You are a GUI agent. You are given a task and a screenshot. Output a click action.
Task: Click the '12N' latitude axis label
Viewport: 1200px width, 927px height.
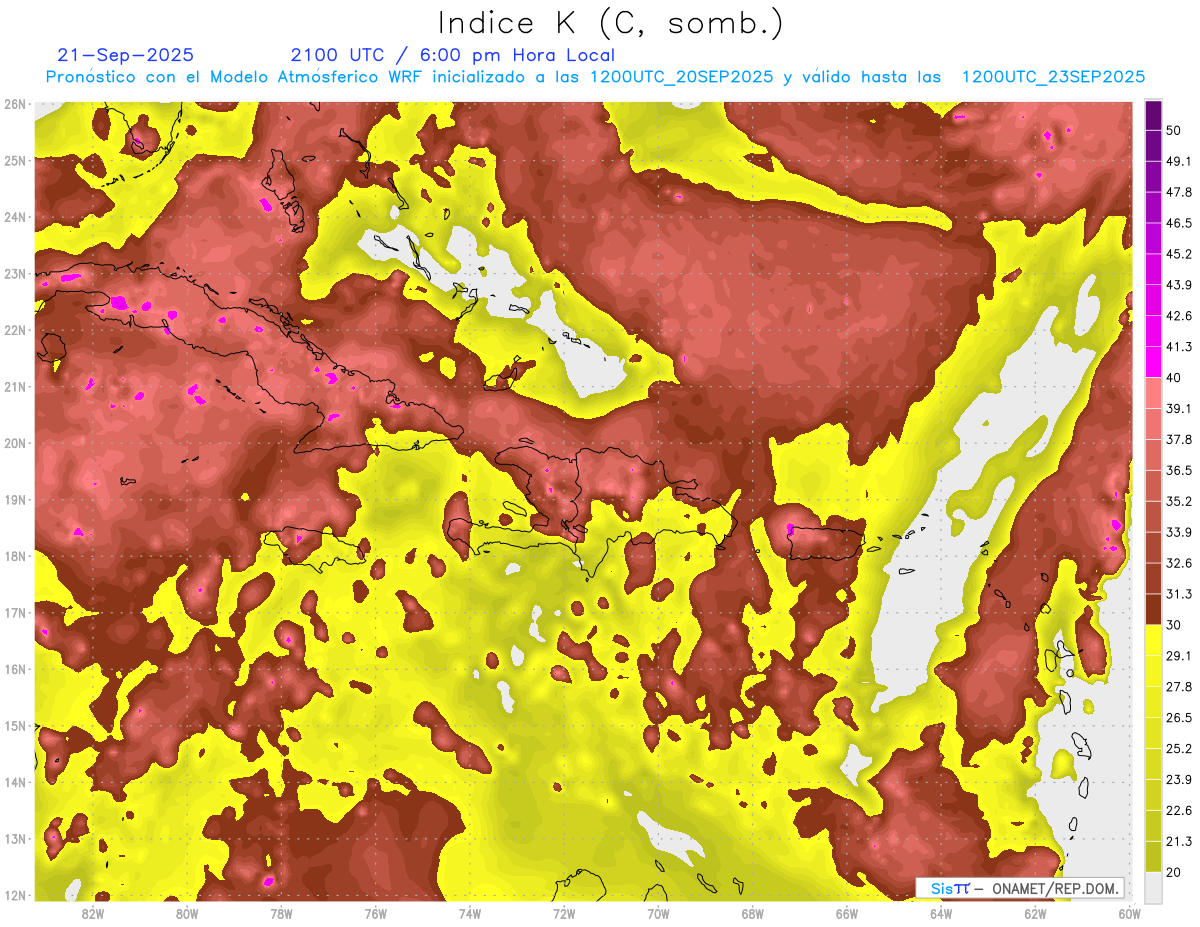point(14,895)
